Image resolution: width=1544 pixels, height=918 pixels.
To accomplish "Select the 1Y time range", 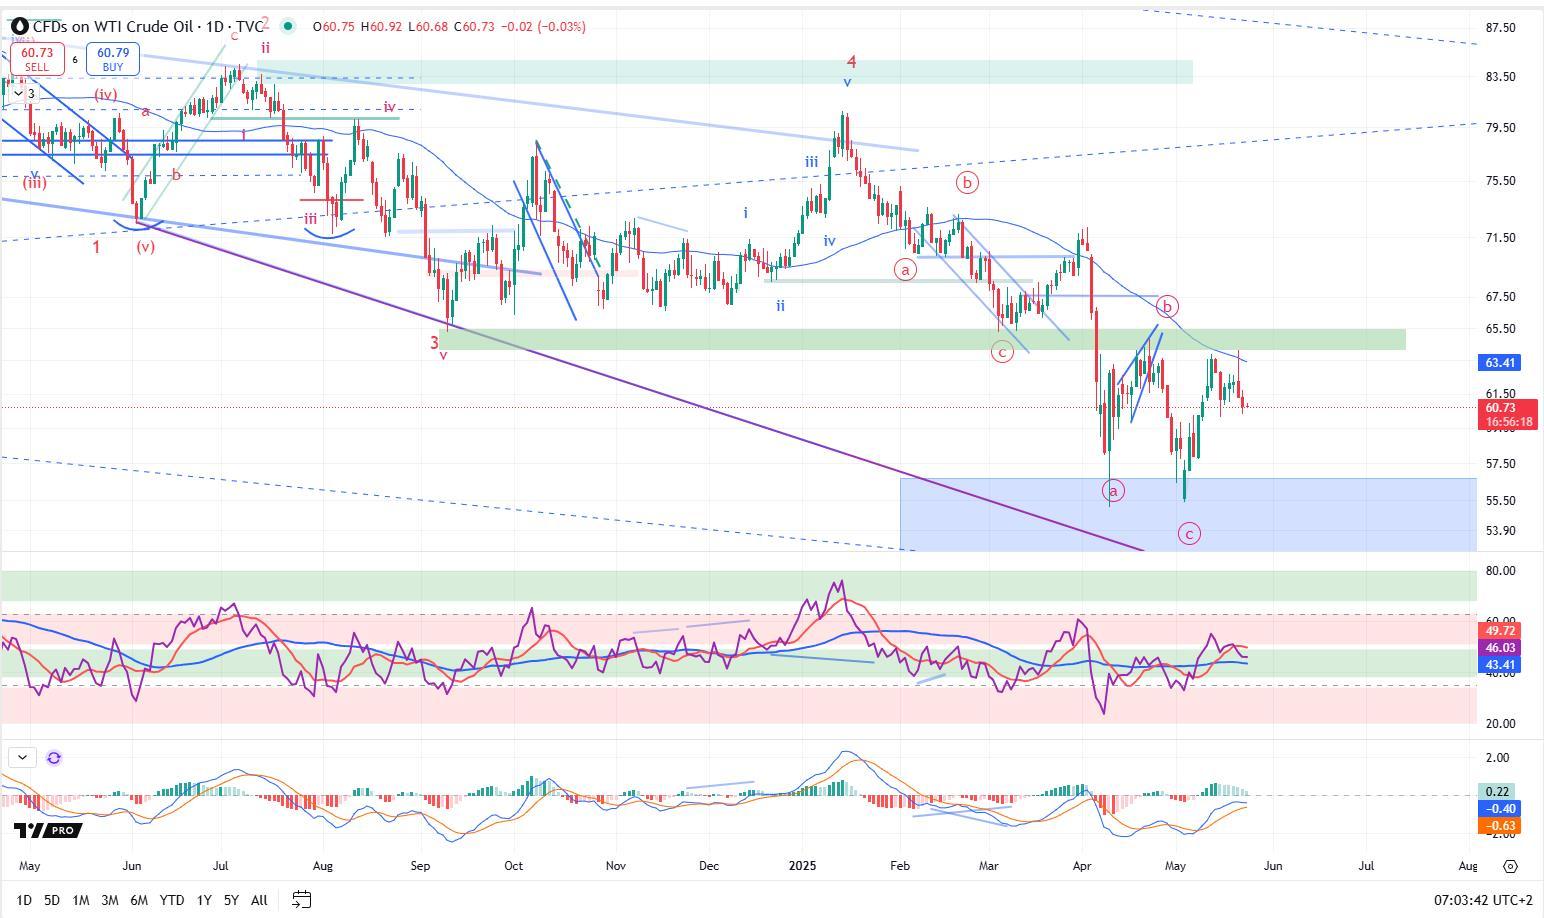I will coord(204,900).
